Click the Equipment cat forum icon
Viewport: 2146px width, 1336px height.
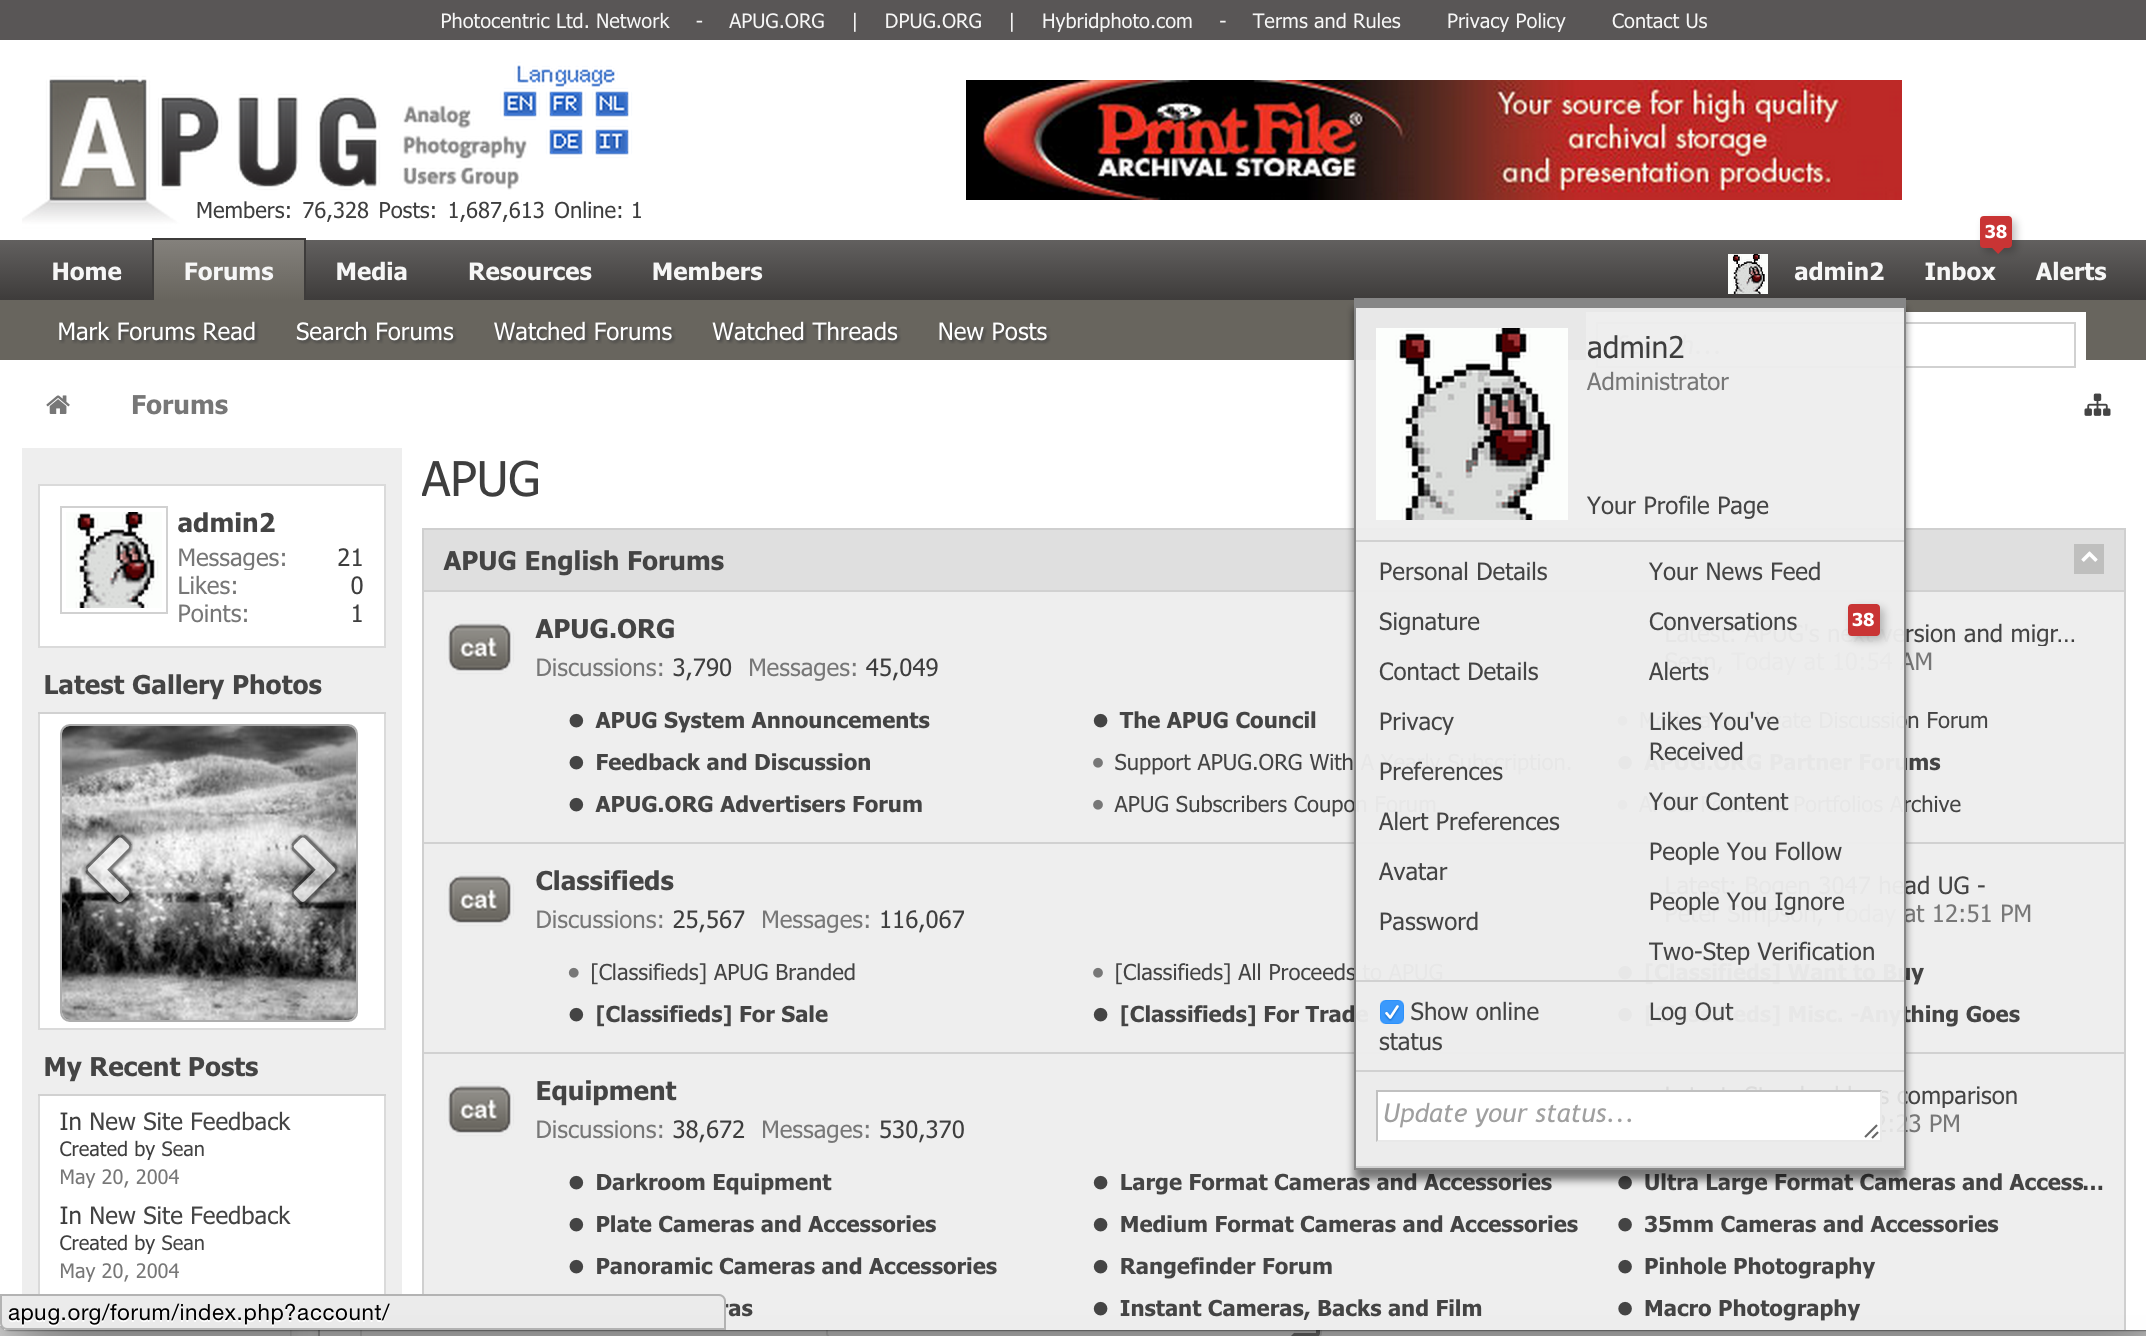click(479, 1110)
